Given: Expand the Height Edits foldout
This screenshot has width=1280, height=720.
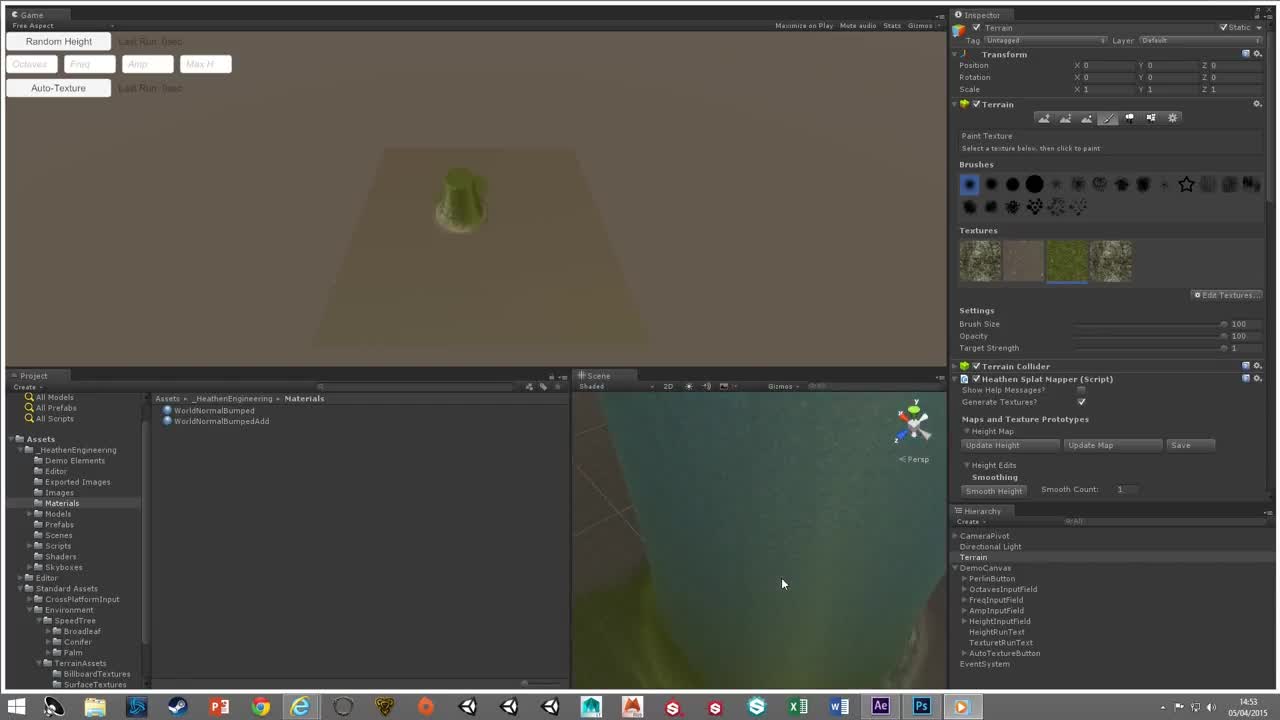Looking at the screenshot, I should pyautogui.click(x=966, y=465).
